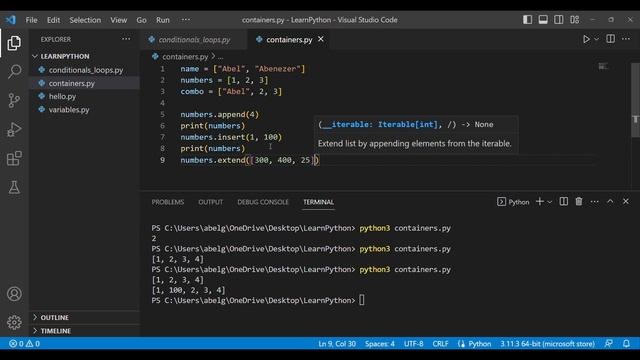
Task: Click line 5 numbers.append(4) code
Action: pyautogui.click(x=220, y=114)
